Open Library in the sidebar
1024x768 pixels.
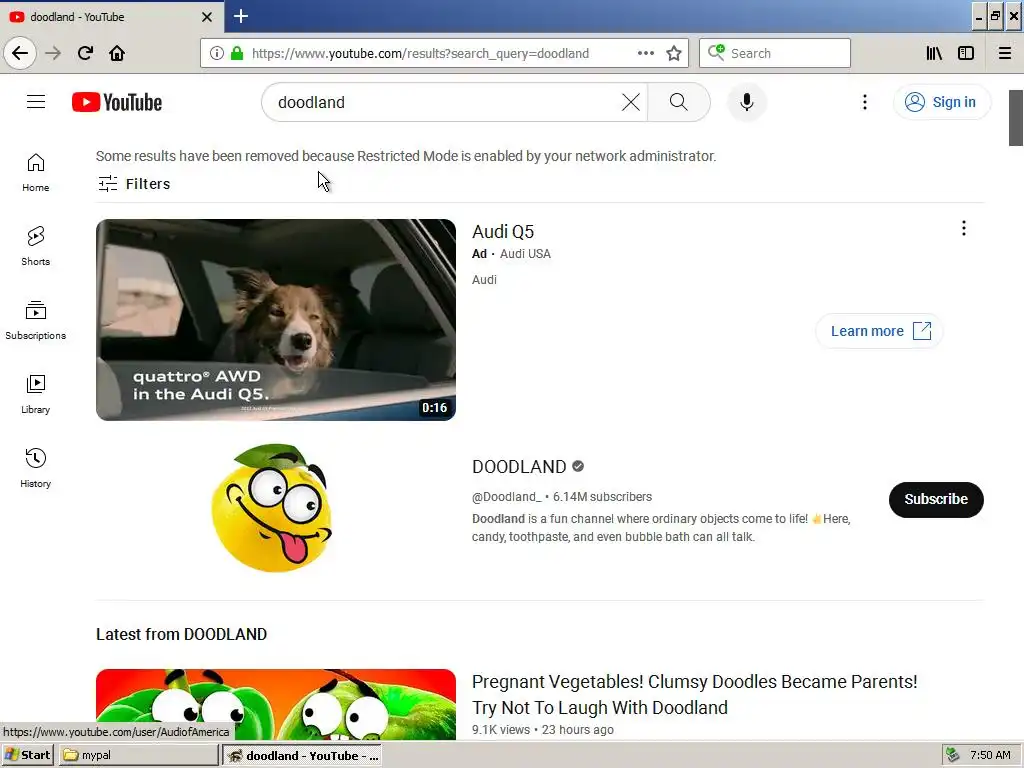[35, 394]
